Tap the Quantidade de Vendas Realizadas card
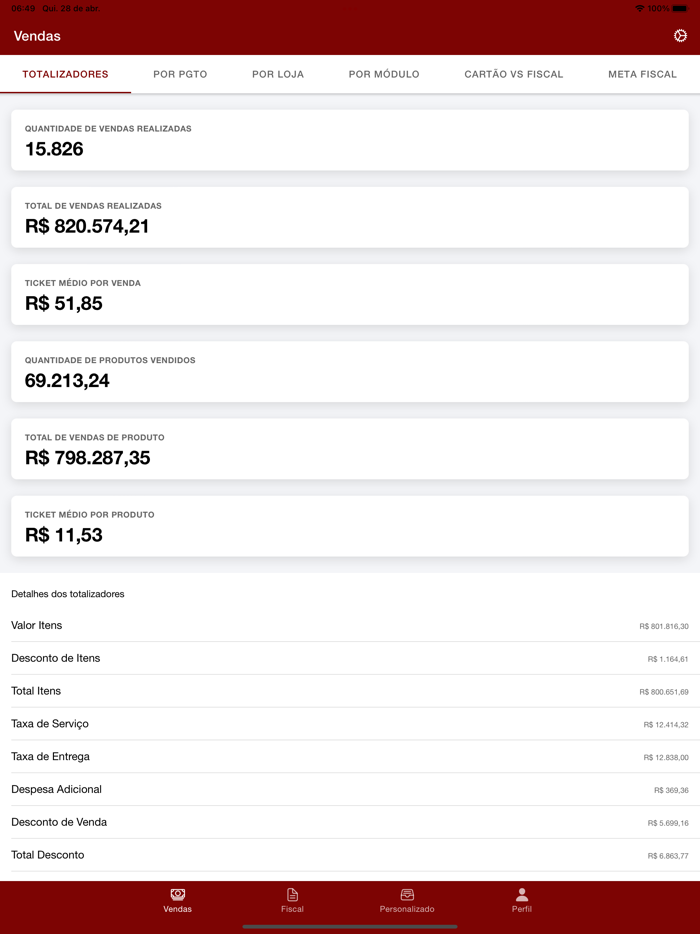Image resolution: width=700 pixels, height=934 pixels. pos(350,140)
